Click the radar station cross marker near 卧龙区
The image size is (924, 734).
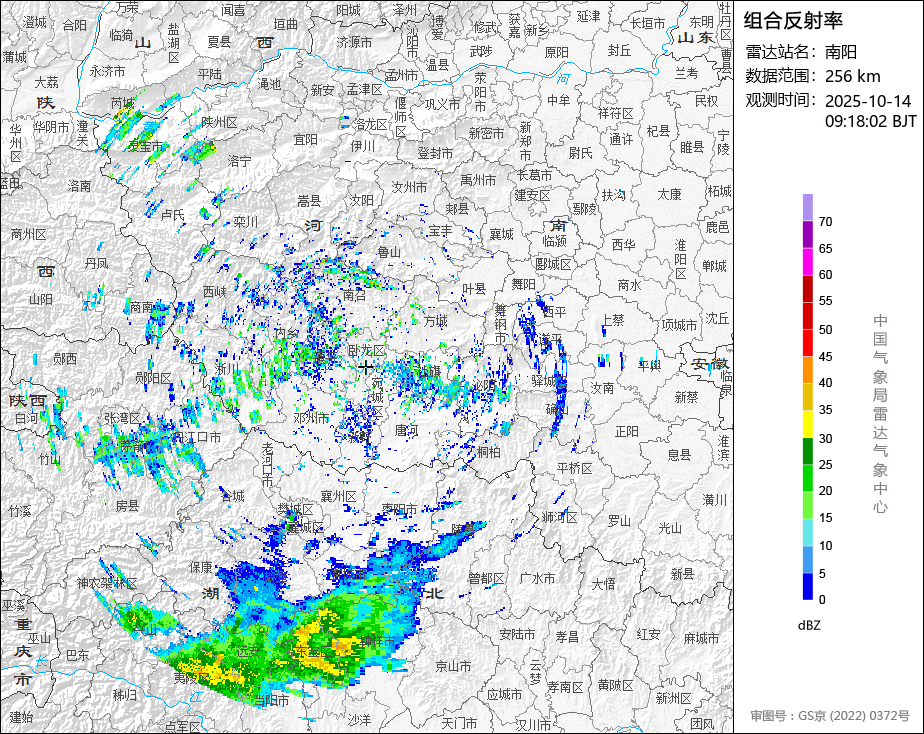coord(365,368)
